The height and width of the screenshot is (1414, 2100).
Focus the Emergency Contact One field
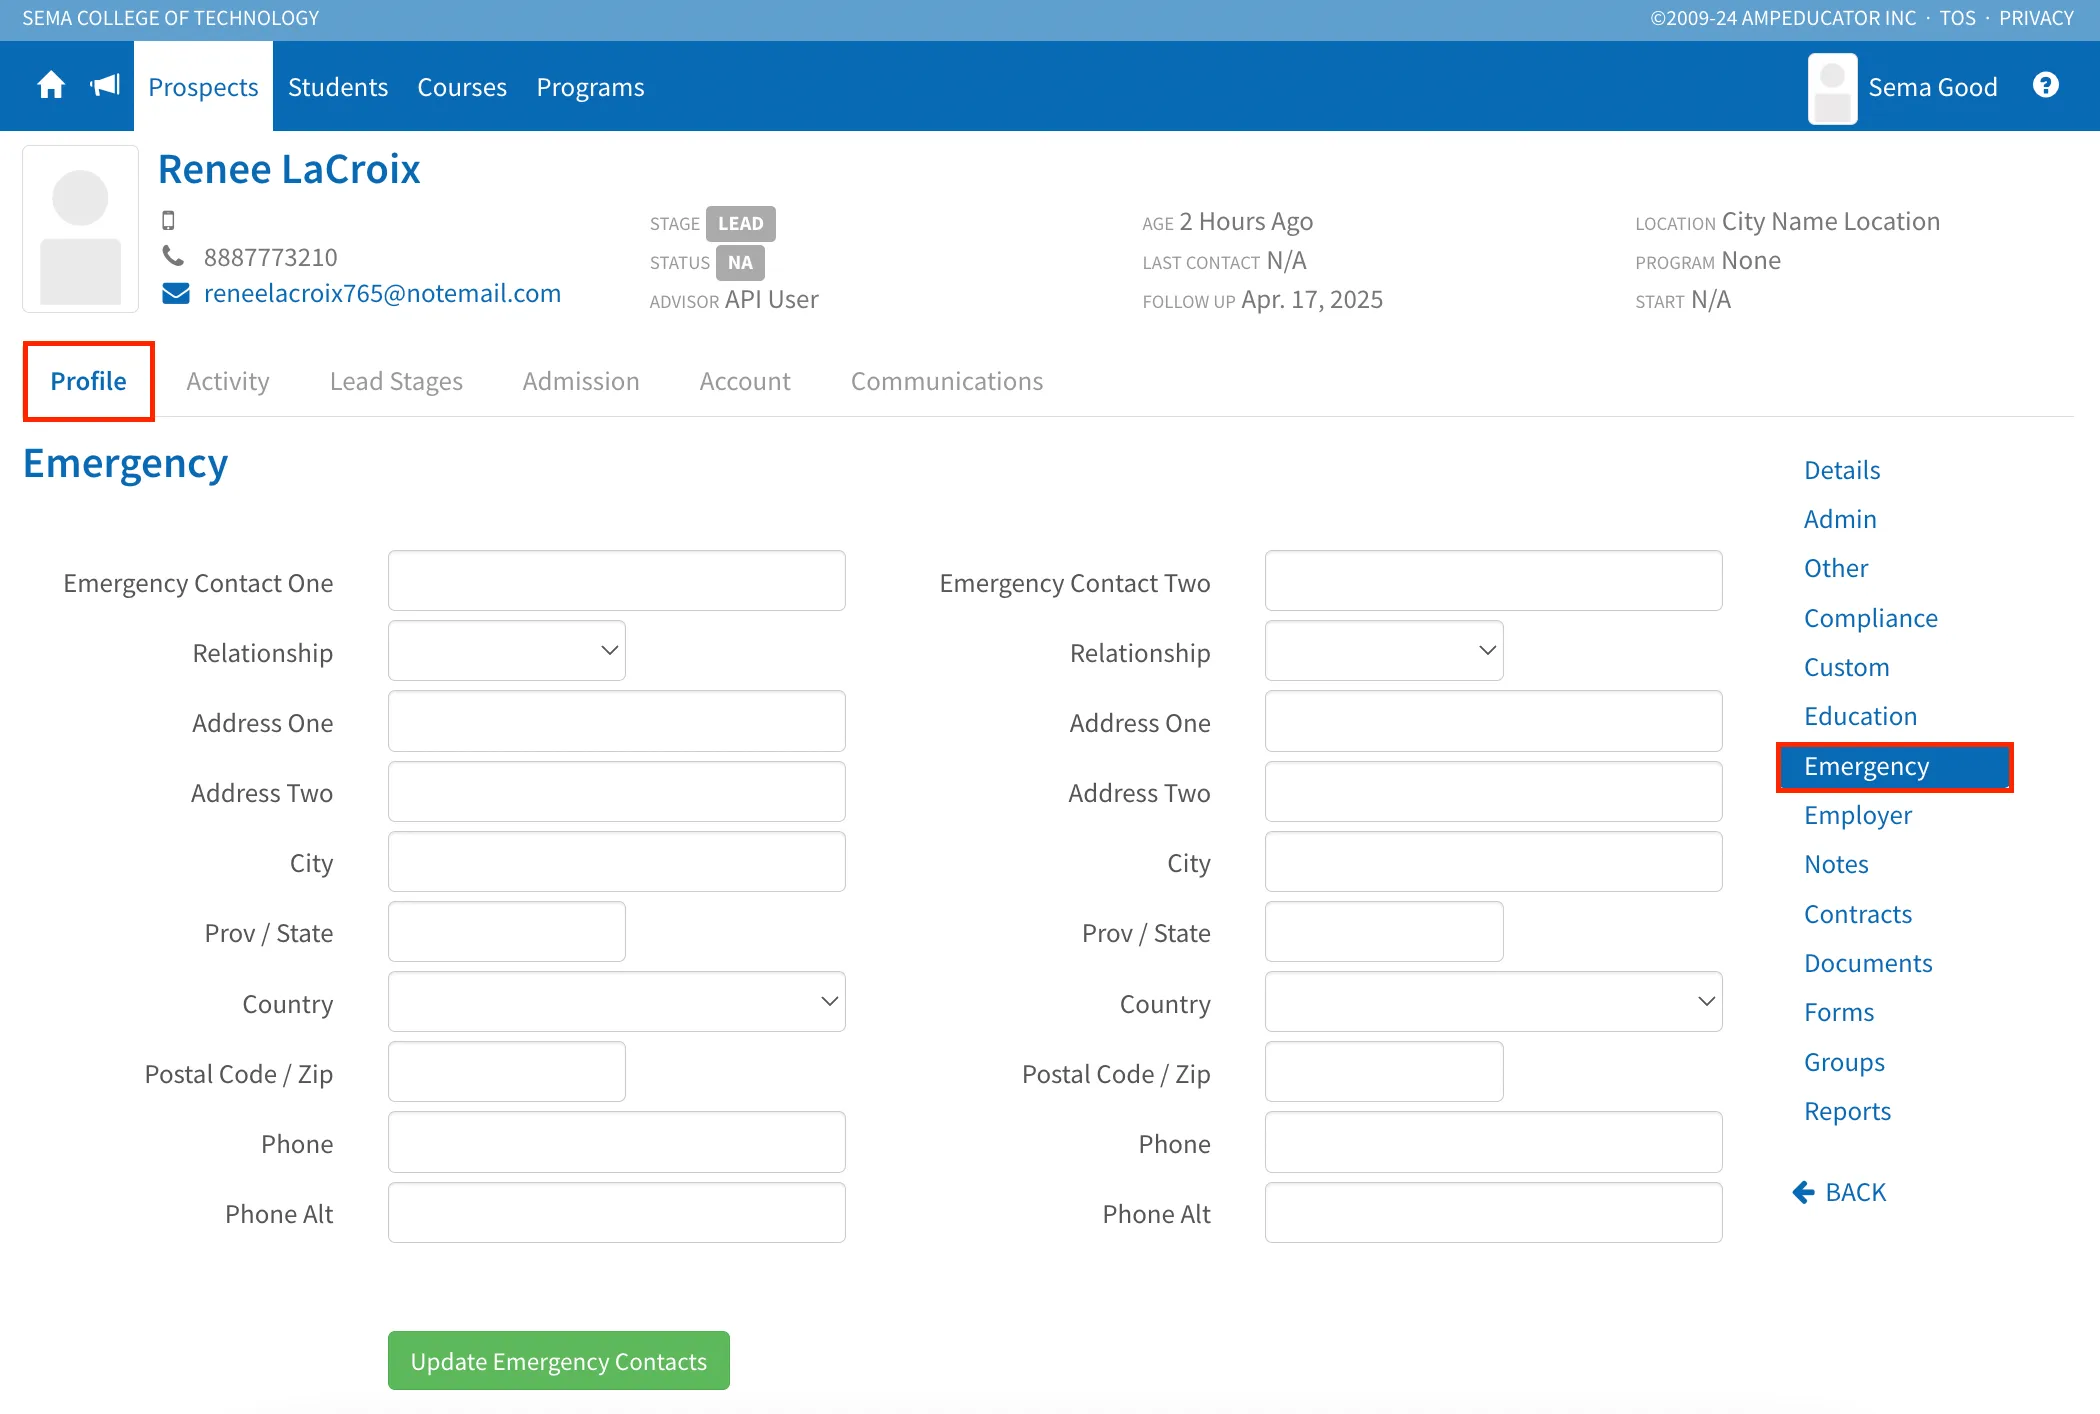click(617, 580)
